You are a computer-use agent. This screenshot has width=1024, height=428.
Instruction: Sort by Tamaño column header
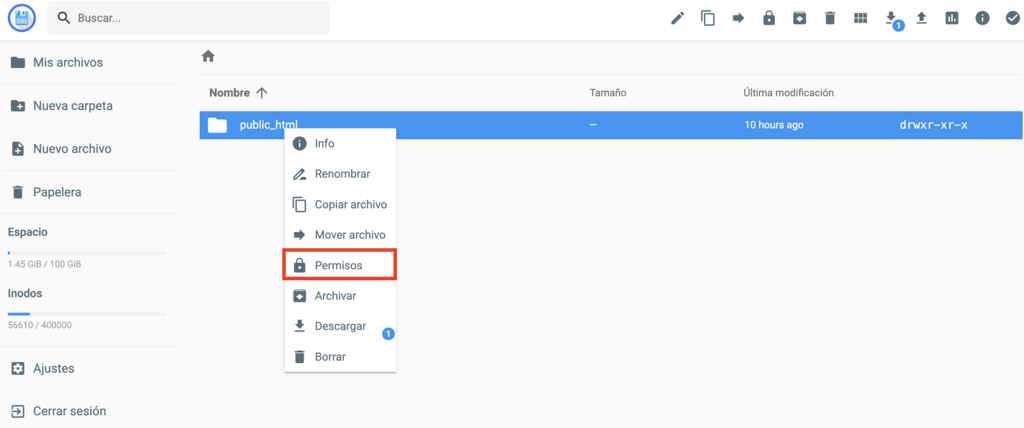tap(607, 93)
